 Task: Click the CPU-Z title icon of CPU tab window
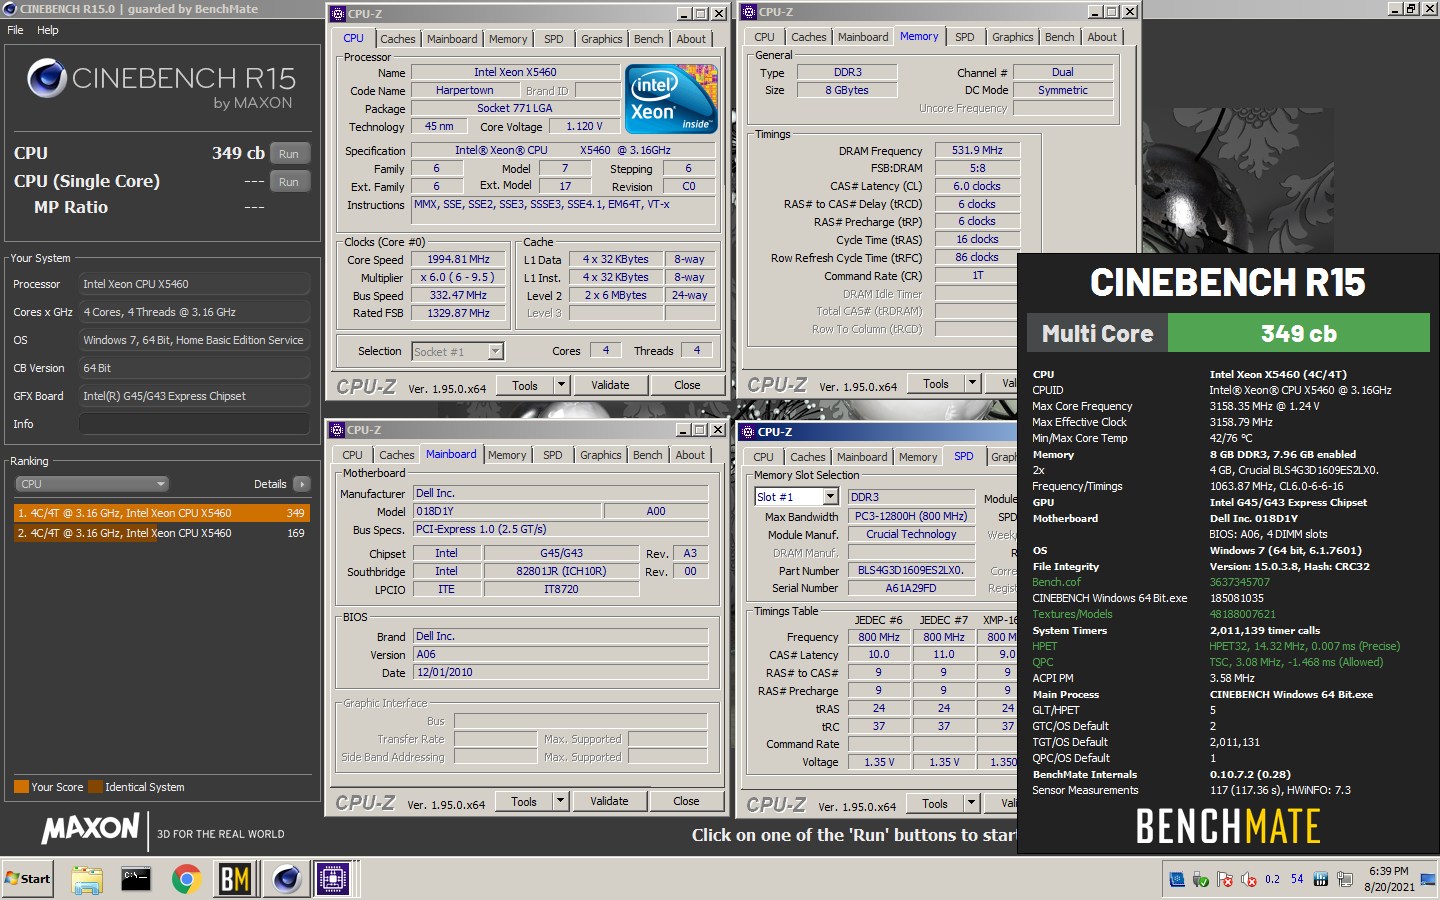click(x=338, y=14)
